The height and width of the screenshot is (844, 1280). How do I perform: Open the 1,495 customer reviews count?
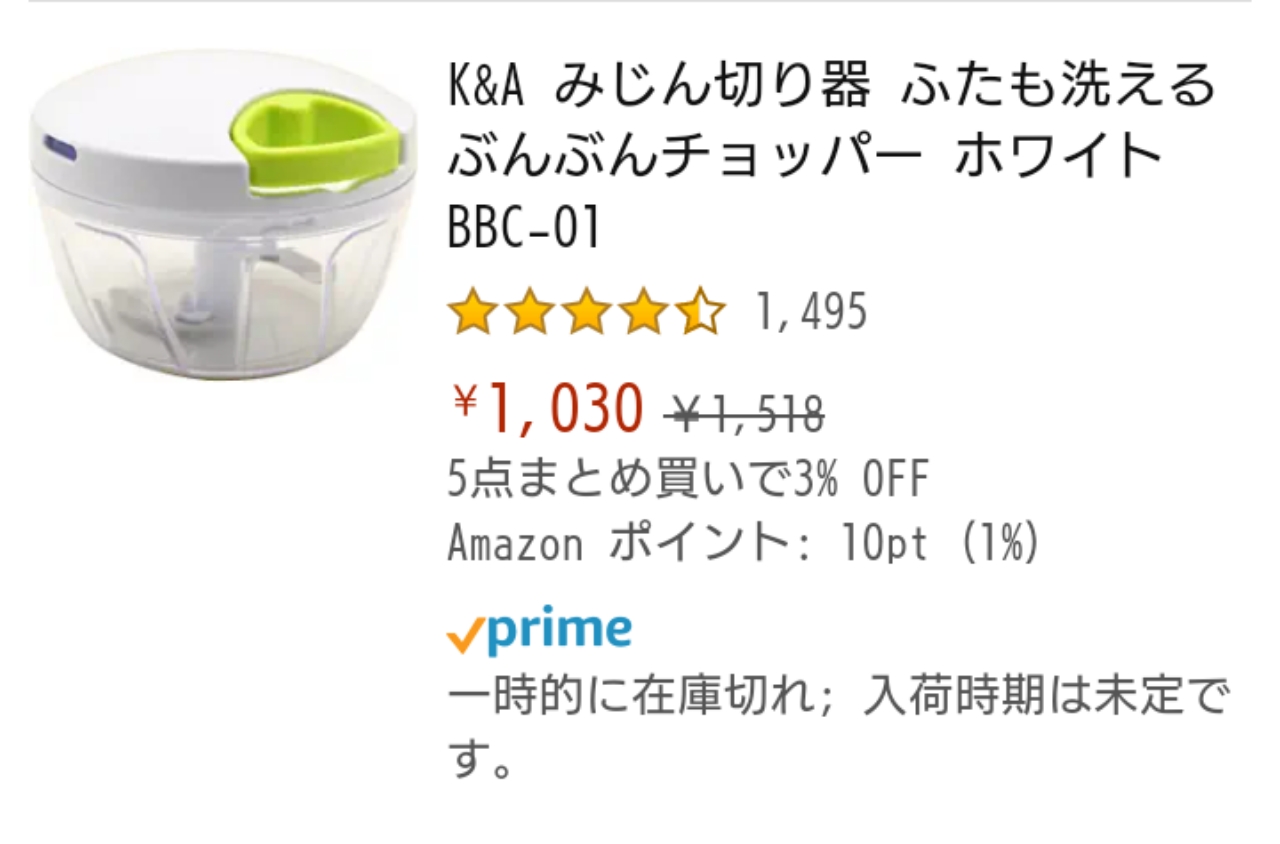pos(811,313)
